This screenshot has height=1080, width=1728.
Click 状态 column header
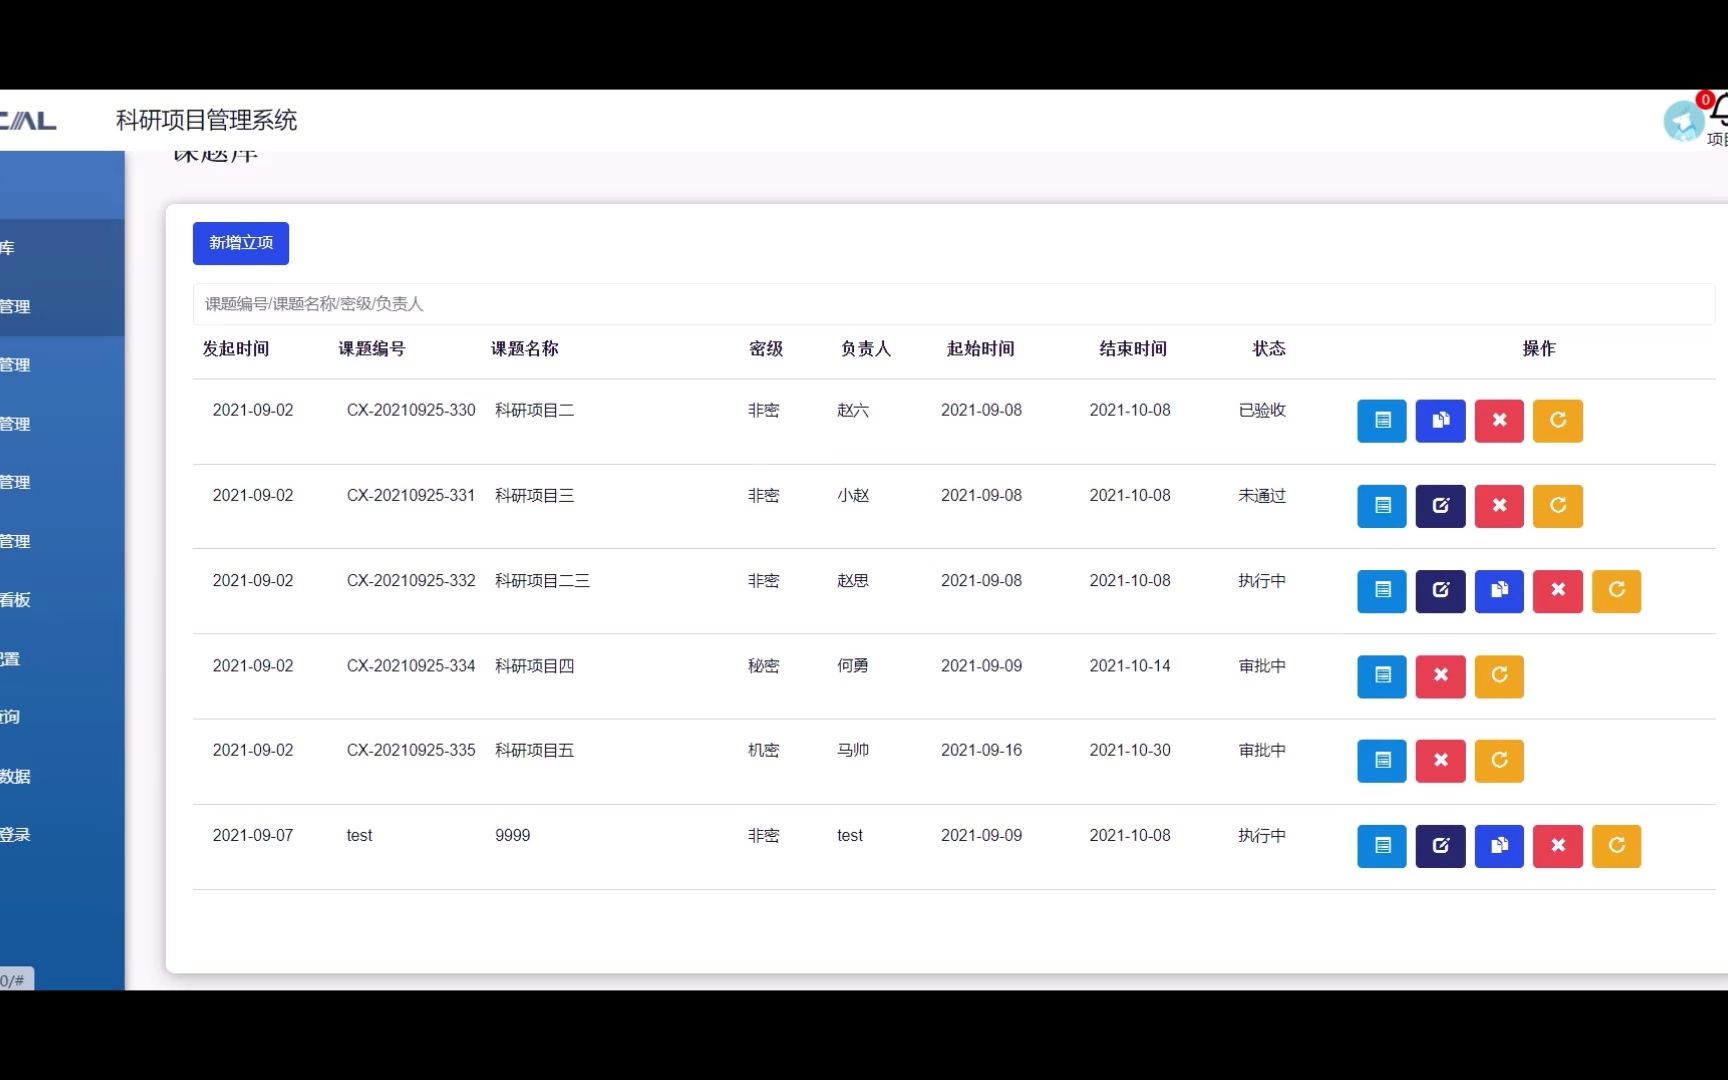click(1269, 349)
